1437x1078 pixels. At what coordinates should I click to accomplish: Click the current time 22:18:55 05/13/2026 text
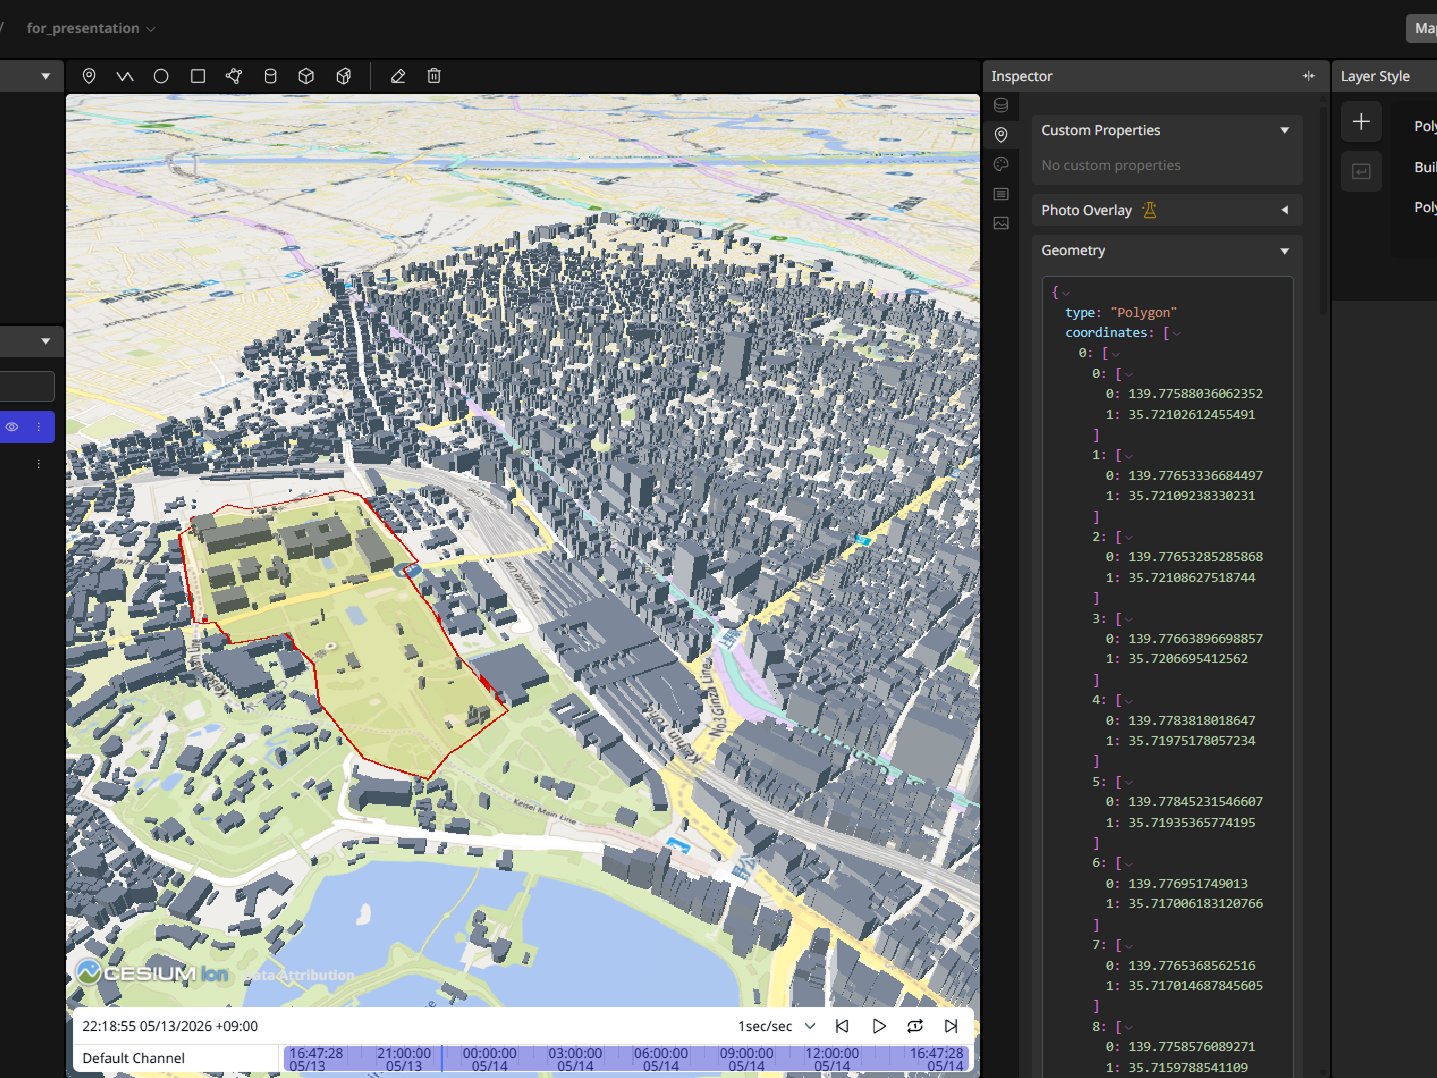170,1026
